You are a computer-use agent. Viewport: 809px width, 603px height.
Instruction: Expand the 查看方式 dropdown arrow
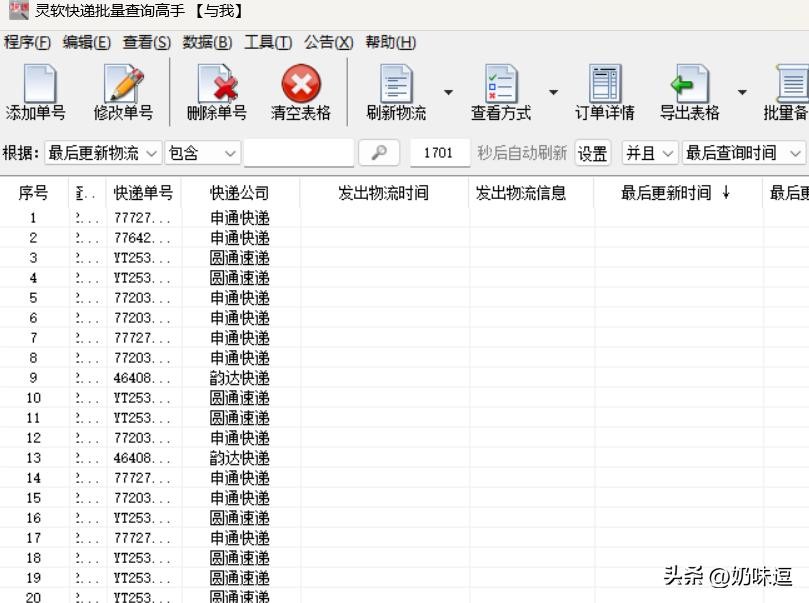pos(553,93)
